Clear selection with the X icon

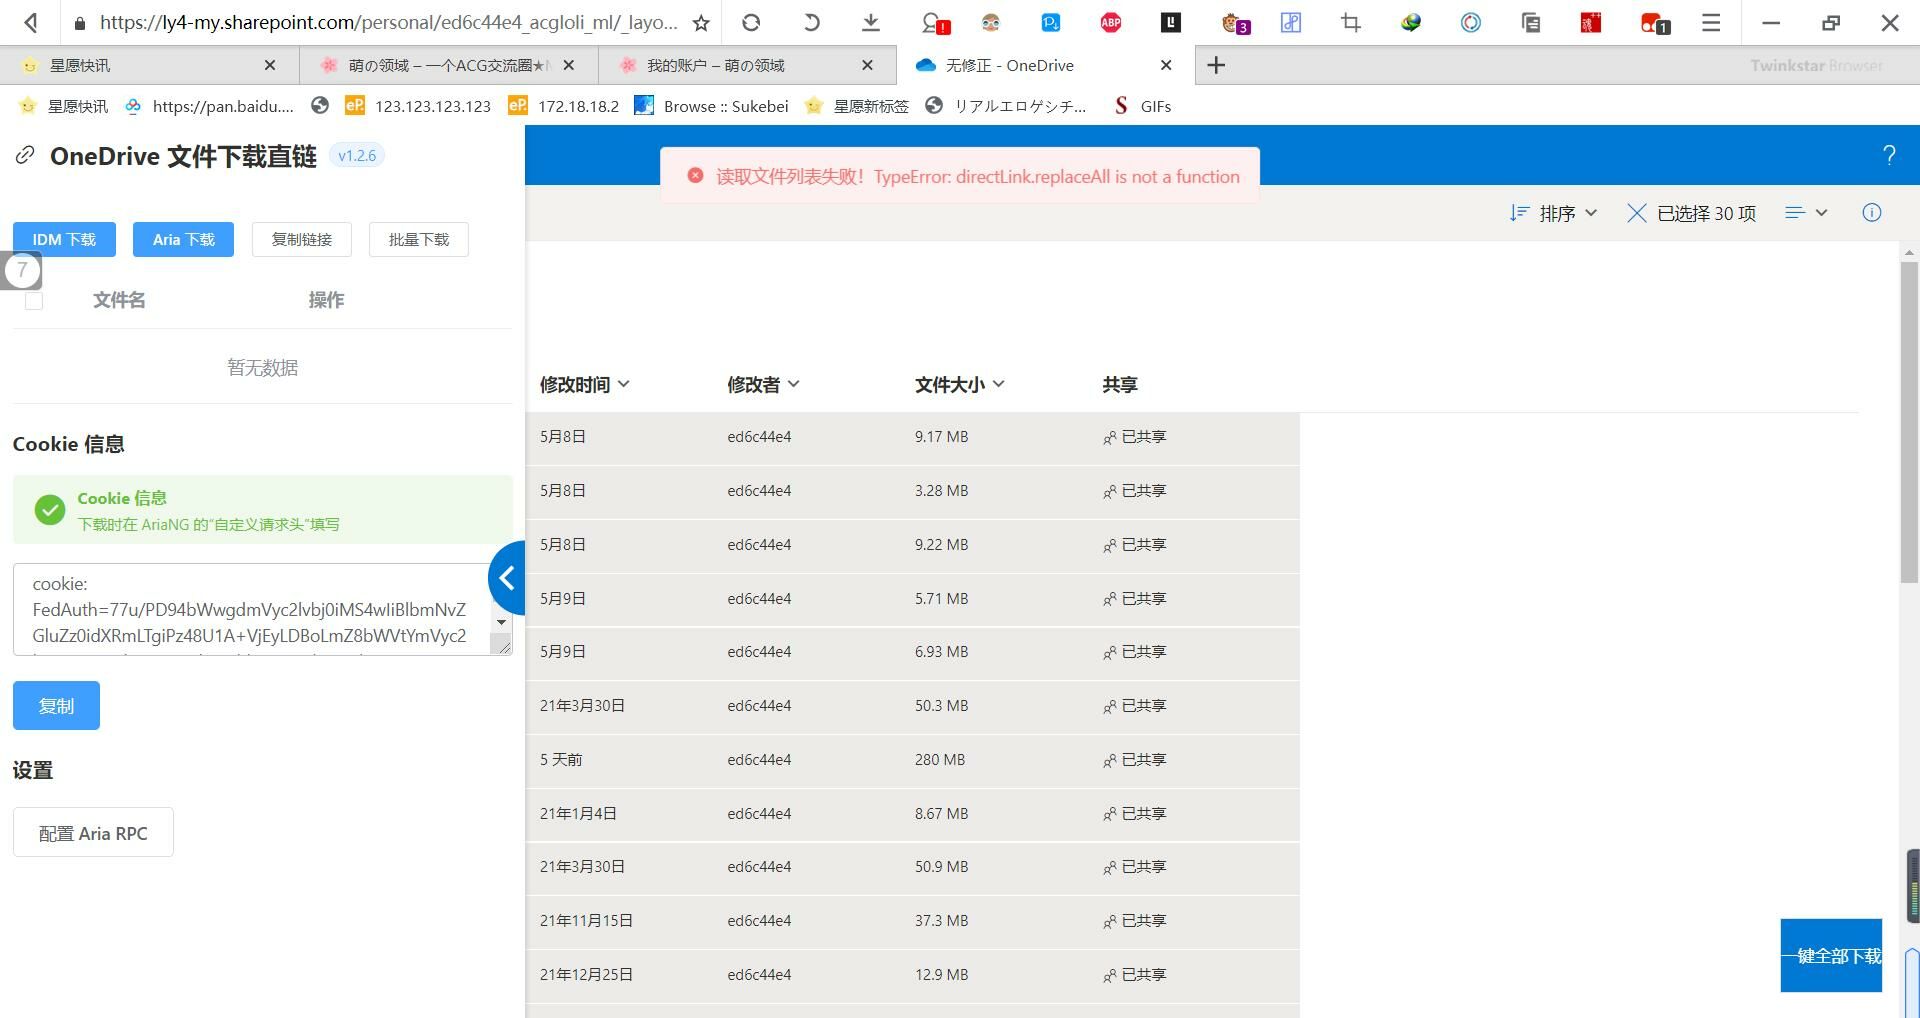1636,213
